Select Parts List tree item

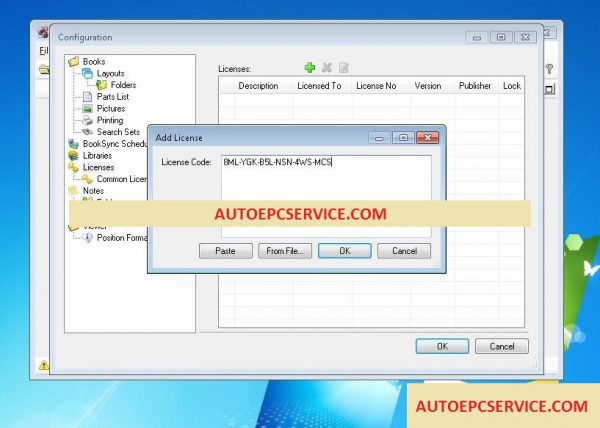[x=112, y=97]
